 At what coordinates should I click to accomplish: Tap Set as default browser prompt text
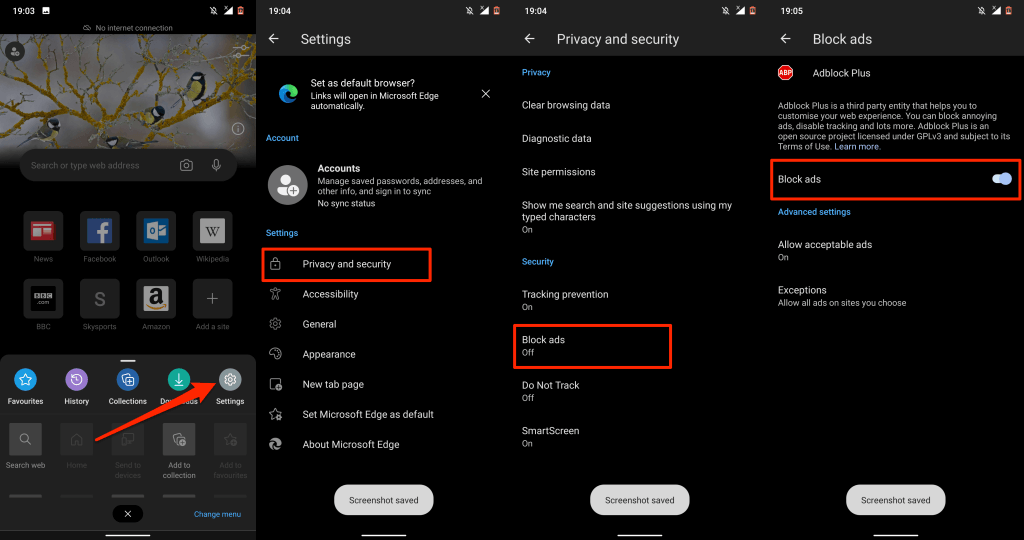point(374,95)
